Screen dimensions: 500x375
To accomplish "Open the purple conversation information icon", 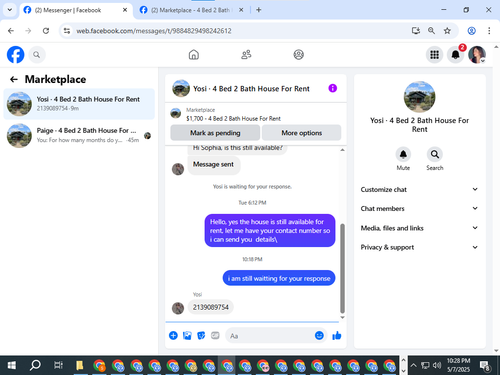I will (x=333, y=88).
